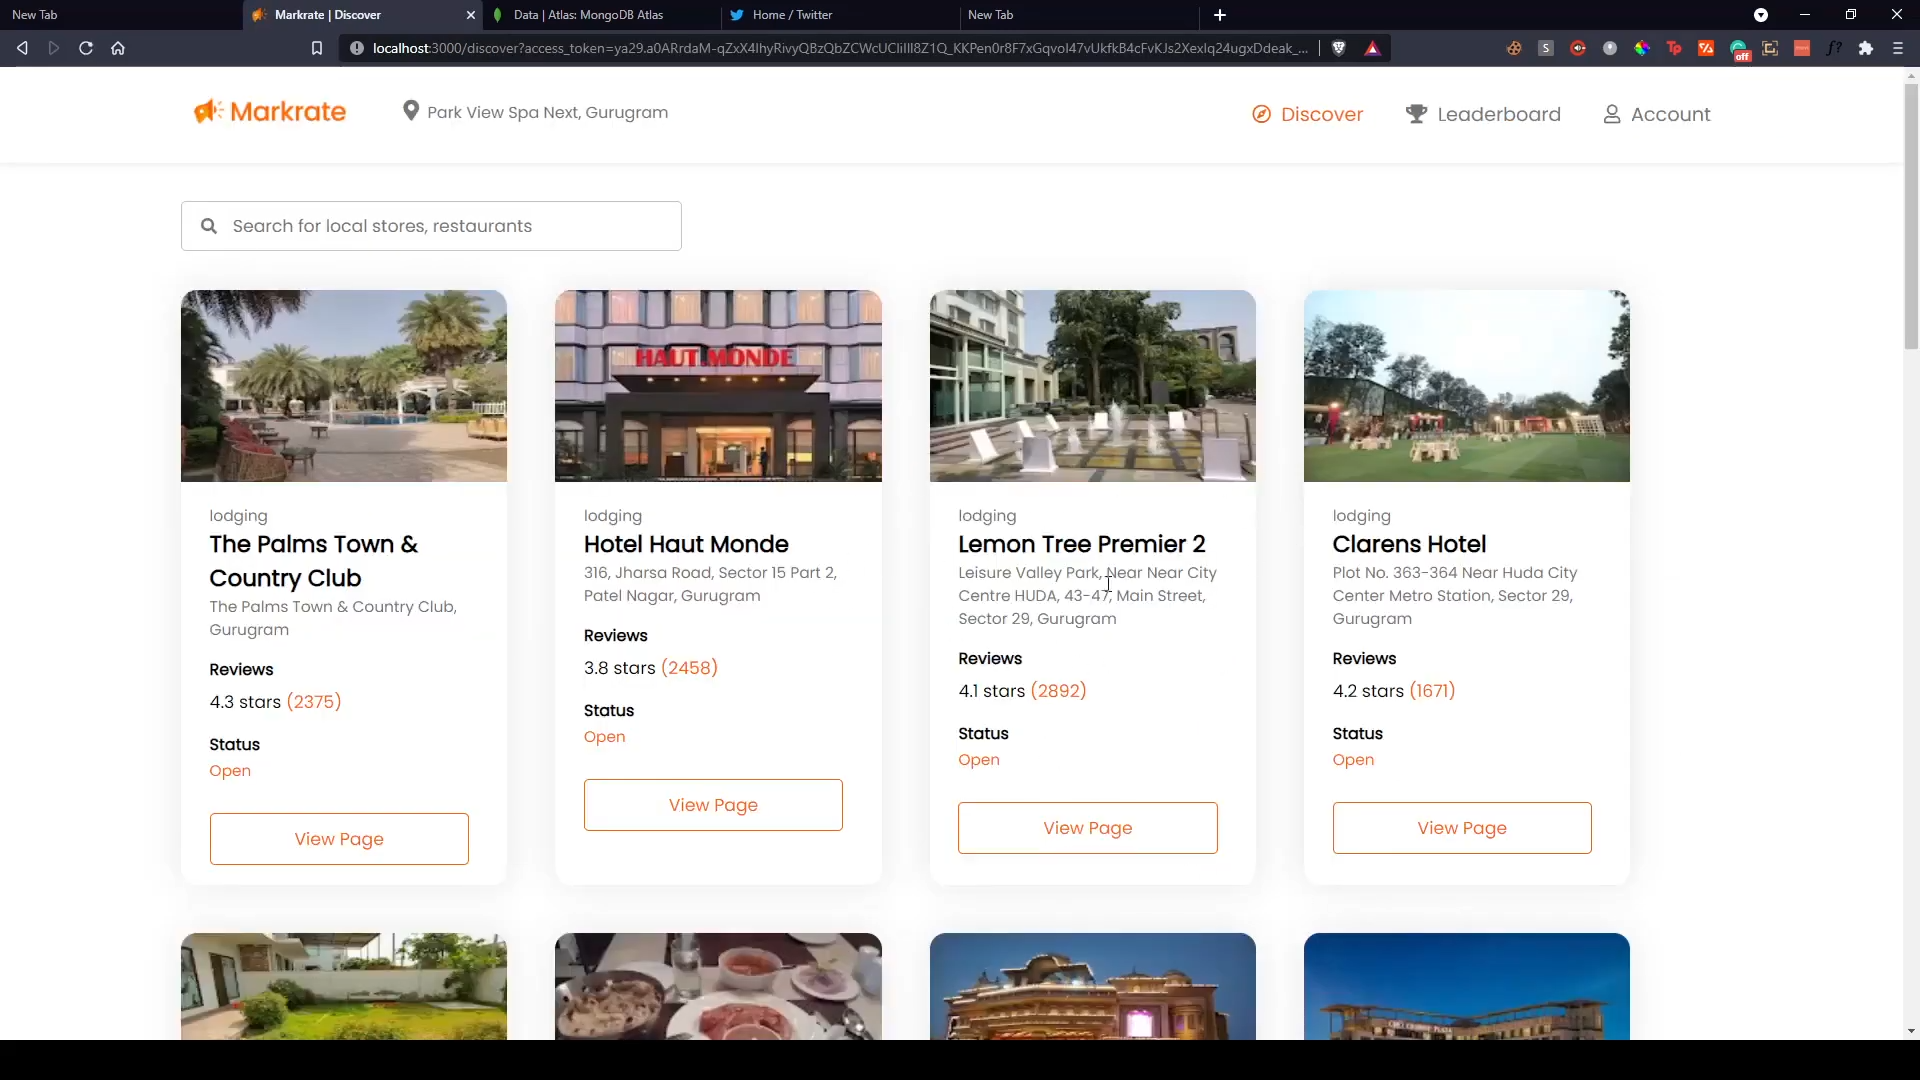Click the Account person icon
Image resolution: width=1920 pixels, height=1080 pixels.
(1611, 114)
